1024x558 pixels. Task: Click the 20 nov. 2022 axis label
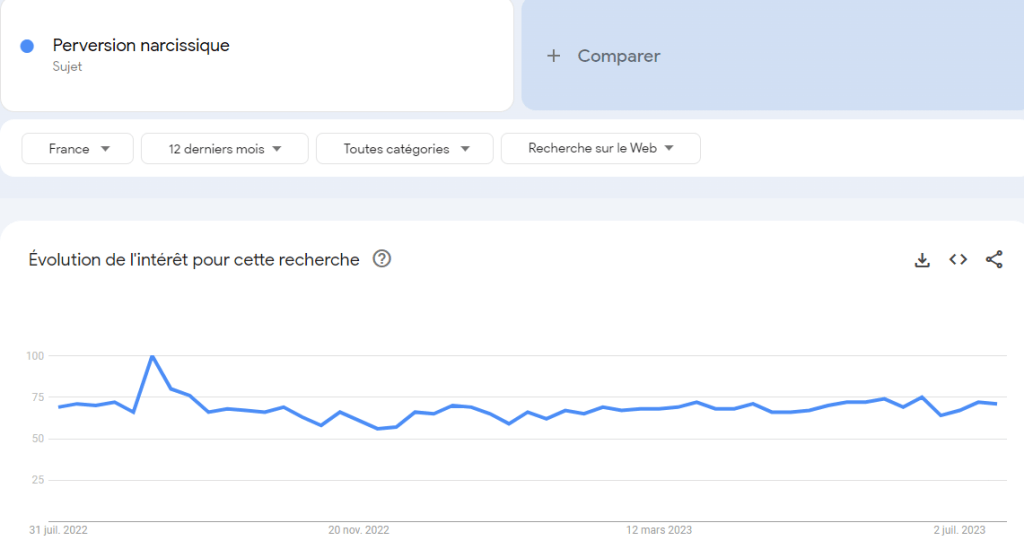click(x=359, y=530)
